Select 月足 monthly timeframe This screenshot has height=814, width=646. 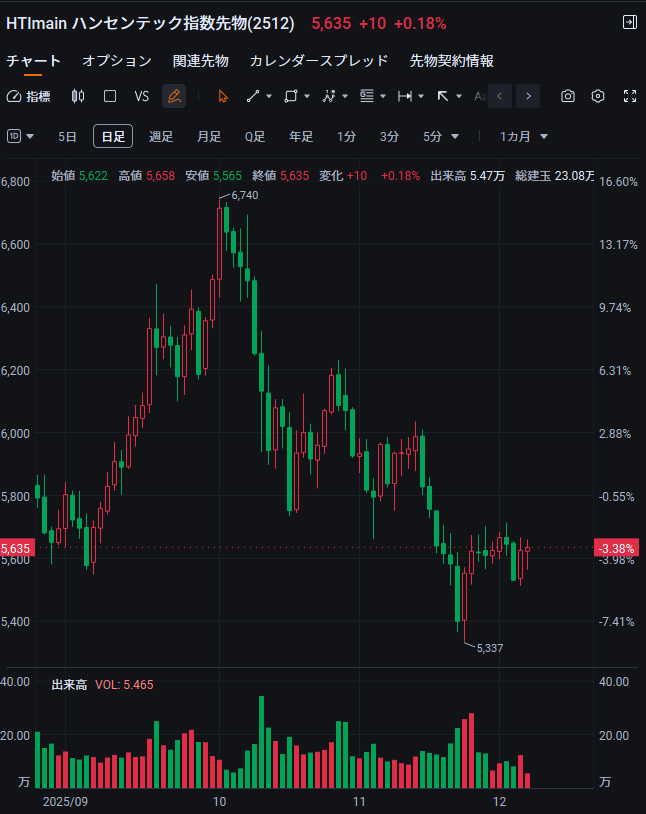coord(209,137)
